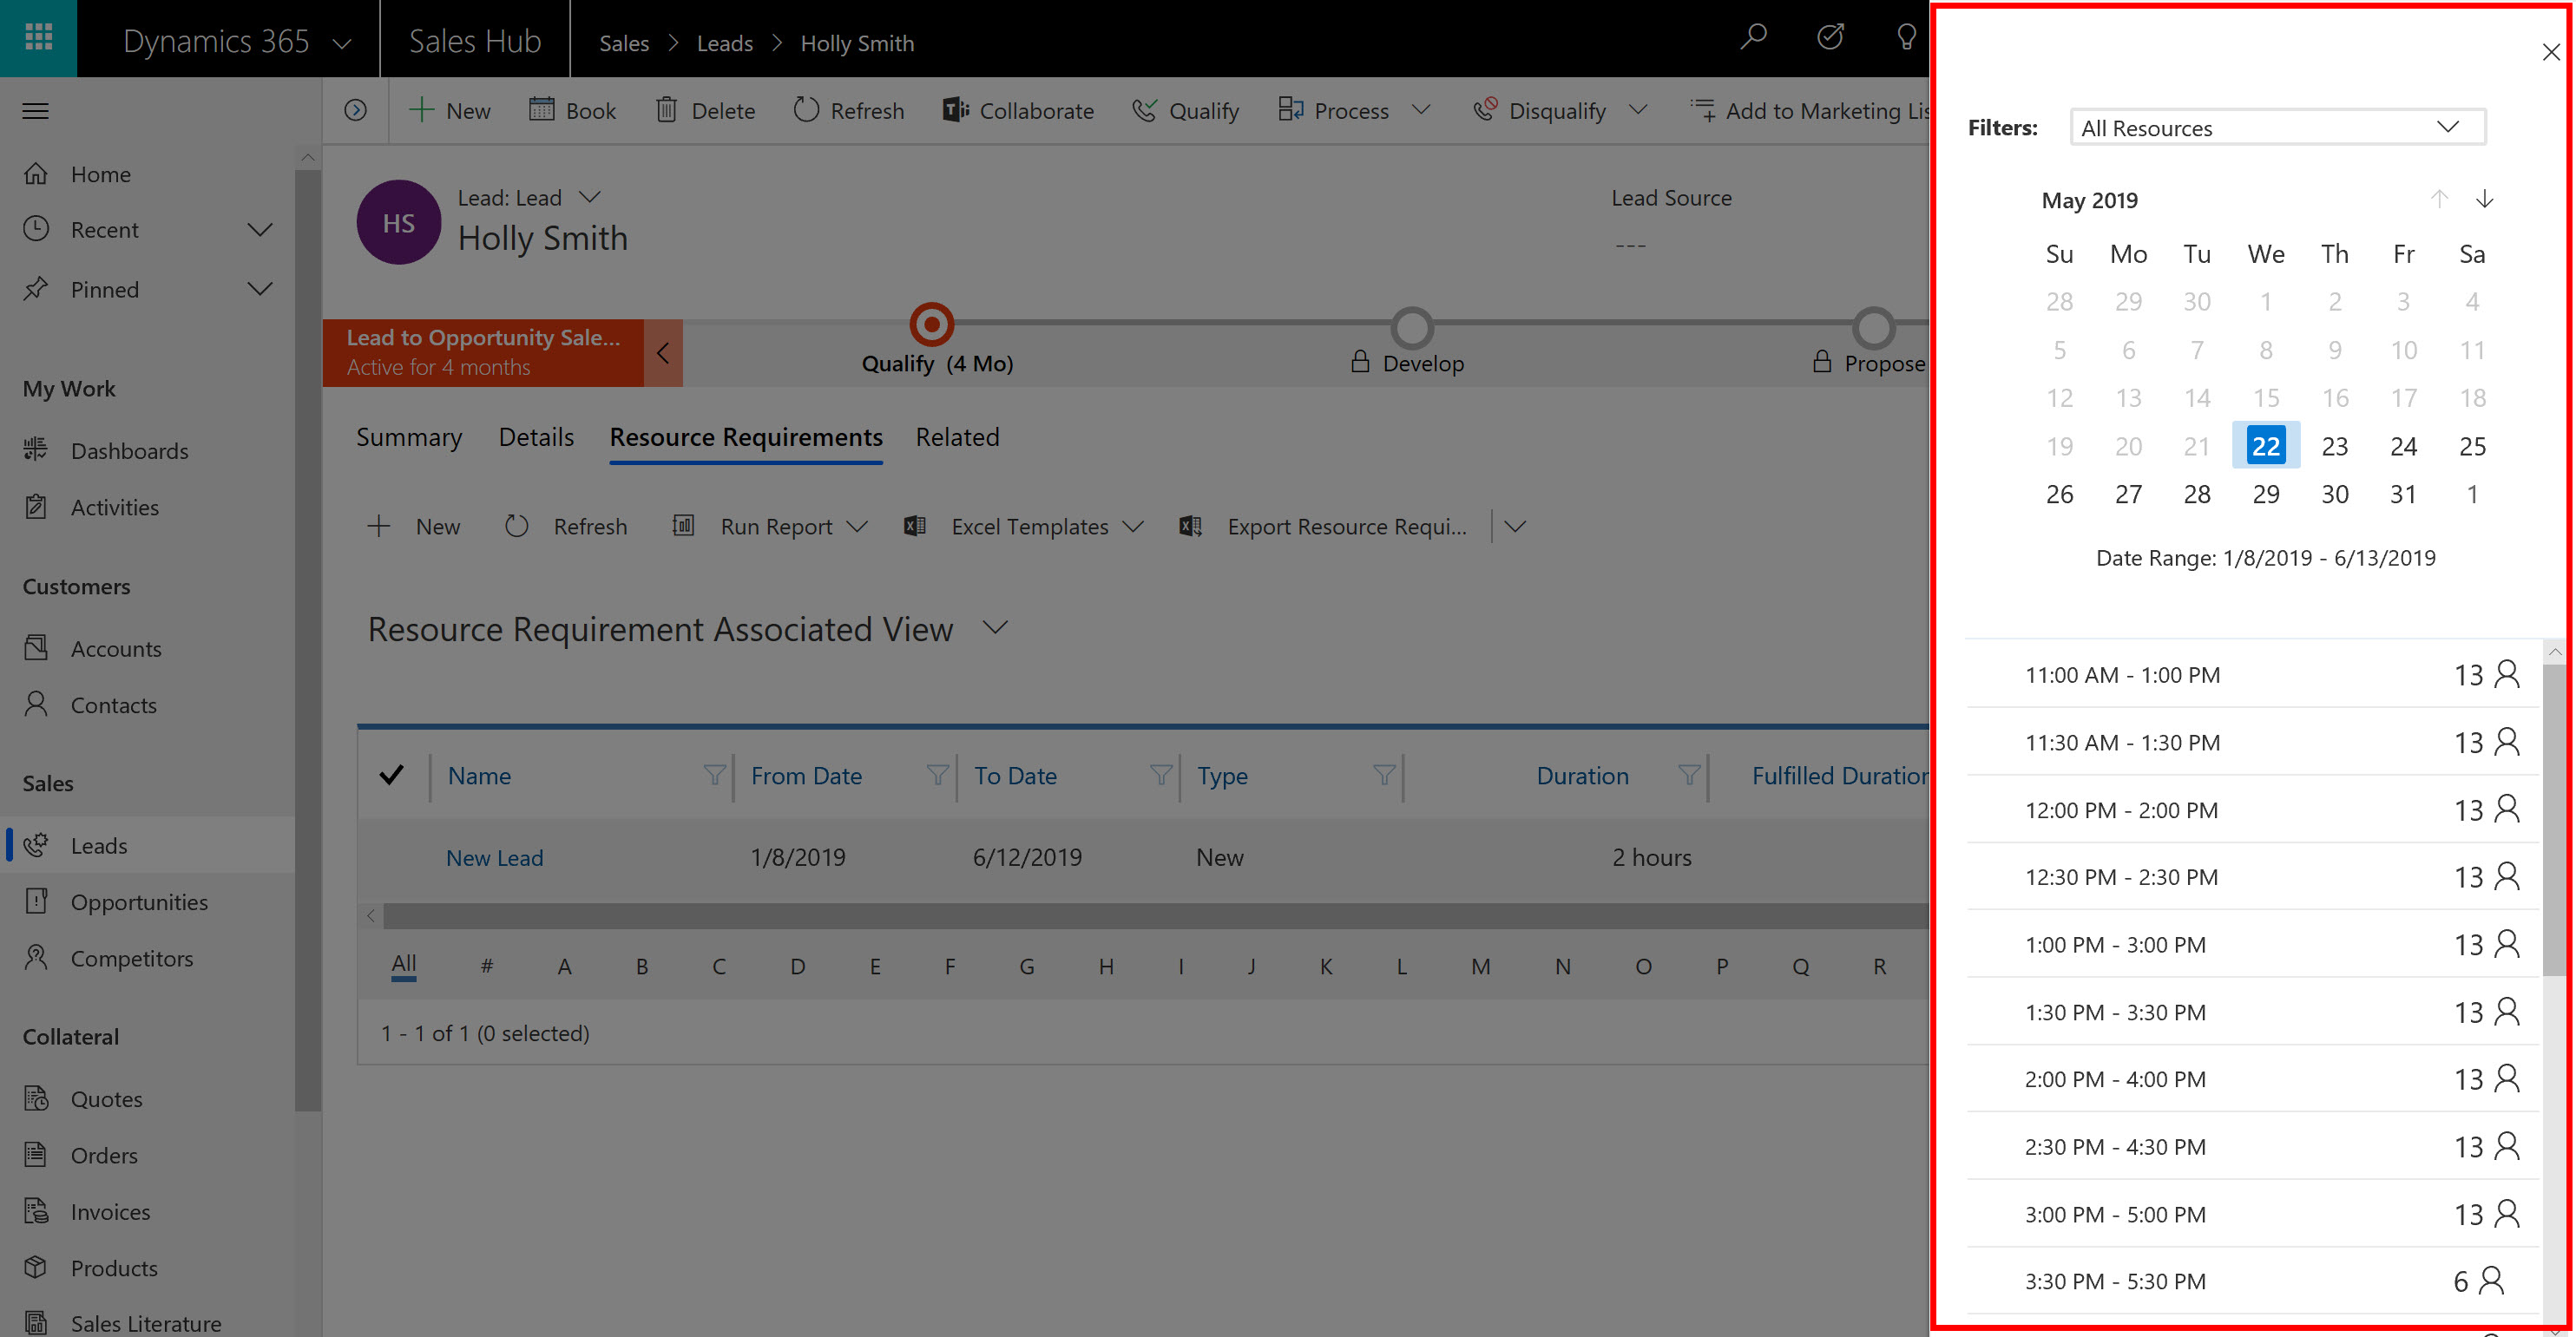
Task: Select the Develop process stage
Action: [1412, 327]
